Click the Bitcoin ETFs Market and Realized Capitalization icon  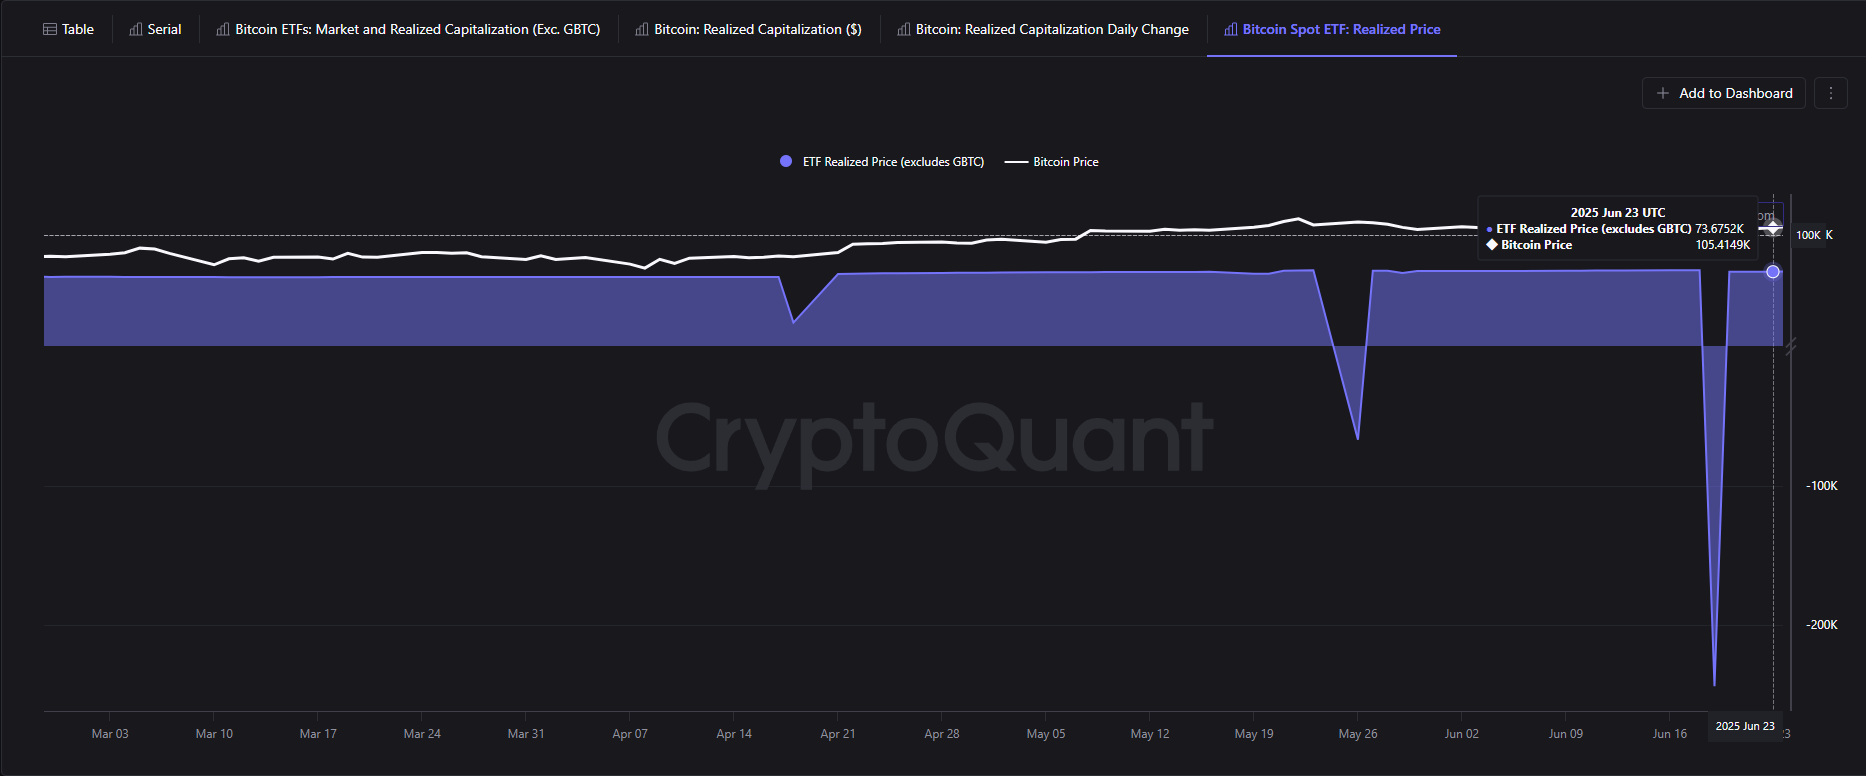click(x=223, y=30)
